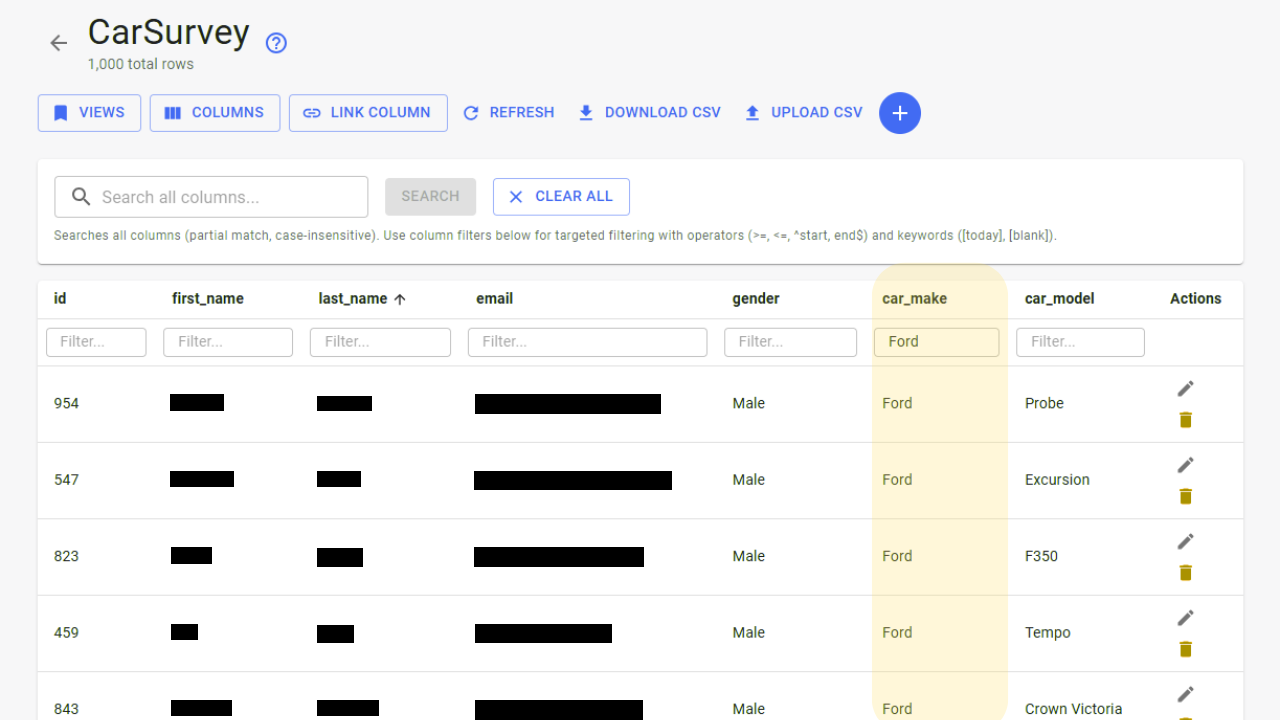Click the first_name filter box
Image resolution: width=1280 pixels, height=720 pixels.
pos(228,342)
